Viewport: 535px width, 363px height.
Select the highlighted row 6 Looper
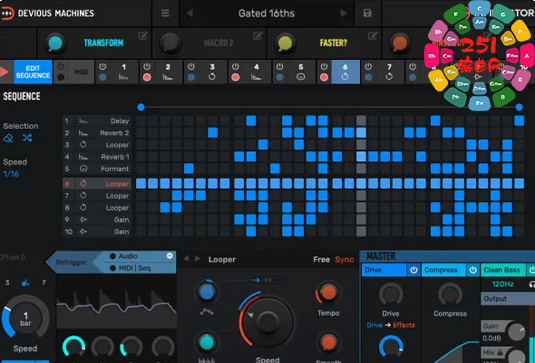click(x=97, y=184)
